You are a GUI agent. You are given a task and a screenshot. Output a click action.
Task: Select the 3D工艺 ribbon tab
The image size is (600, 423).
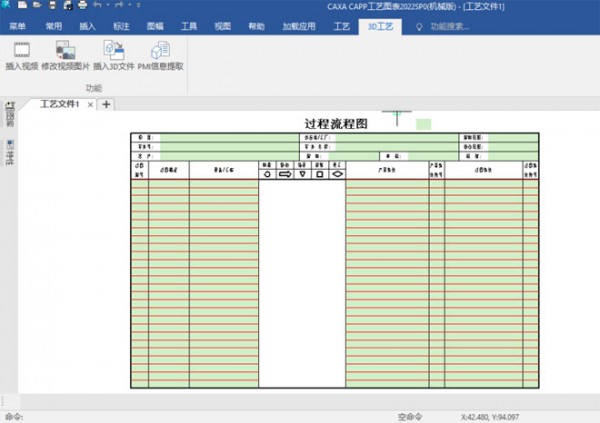(x=380, y=26)
